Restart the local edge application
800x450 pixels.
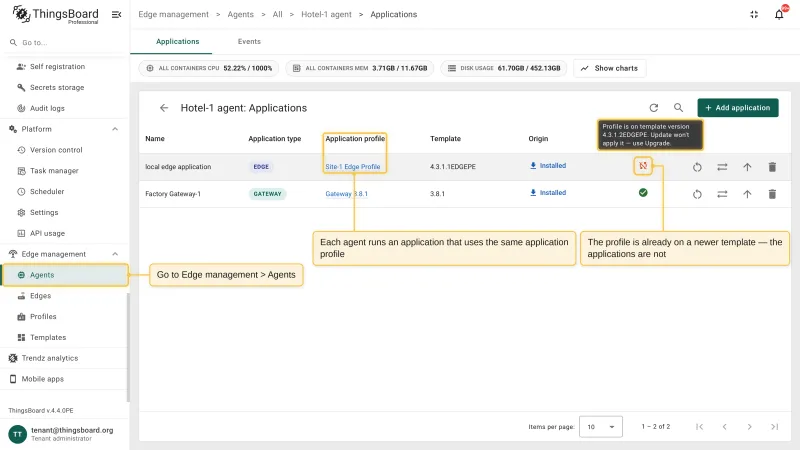click(x=697, y=167)
